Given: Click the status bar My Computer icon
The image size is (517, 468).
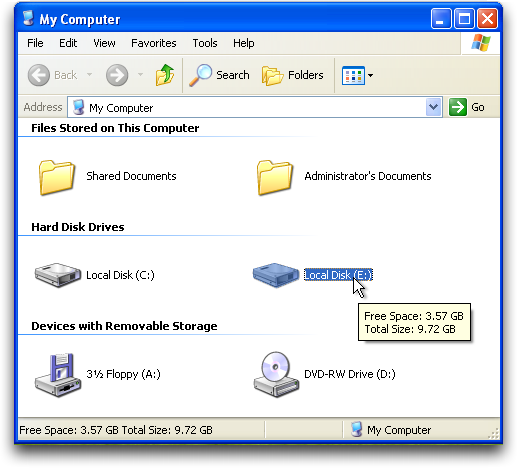Looking at the screenshot, I should point(357,430).
